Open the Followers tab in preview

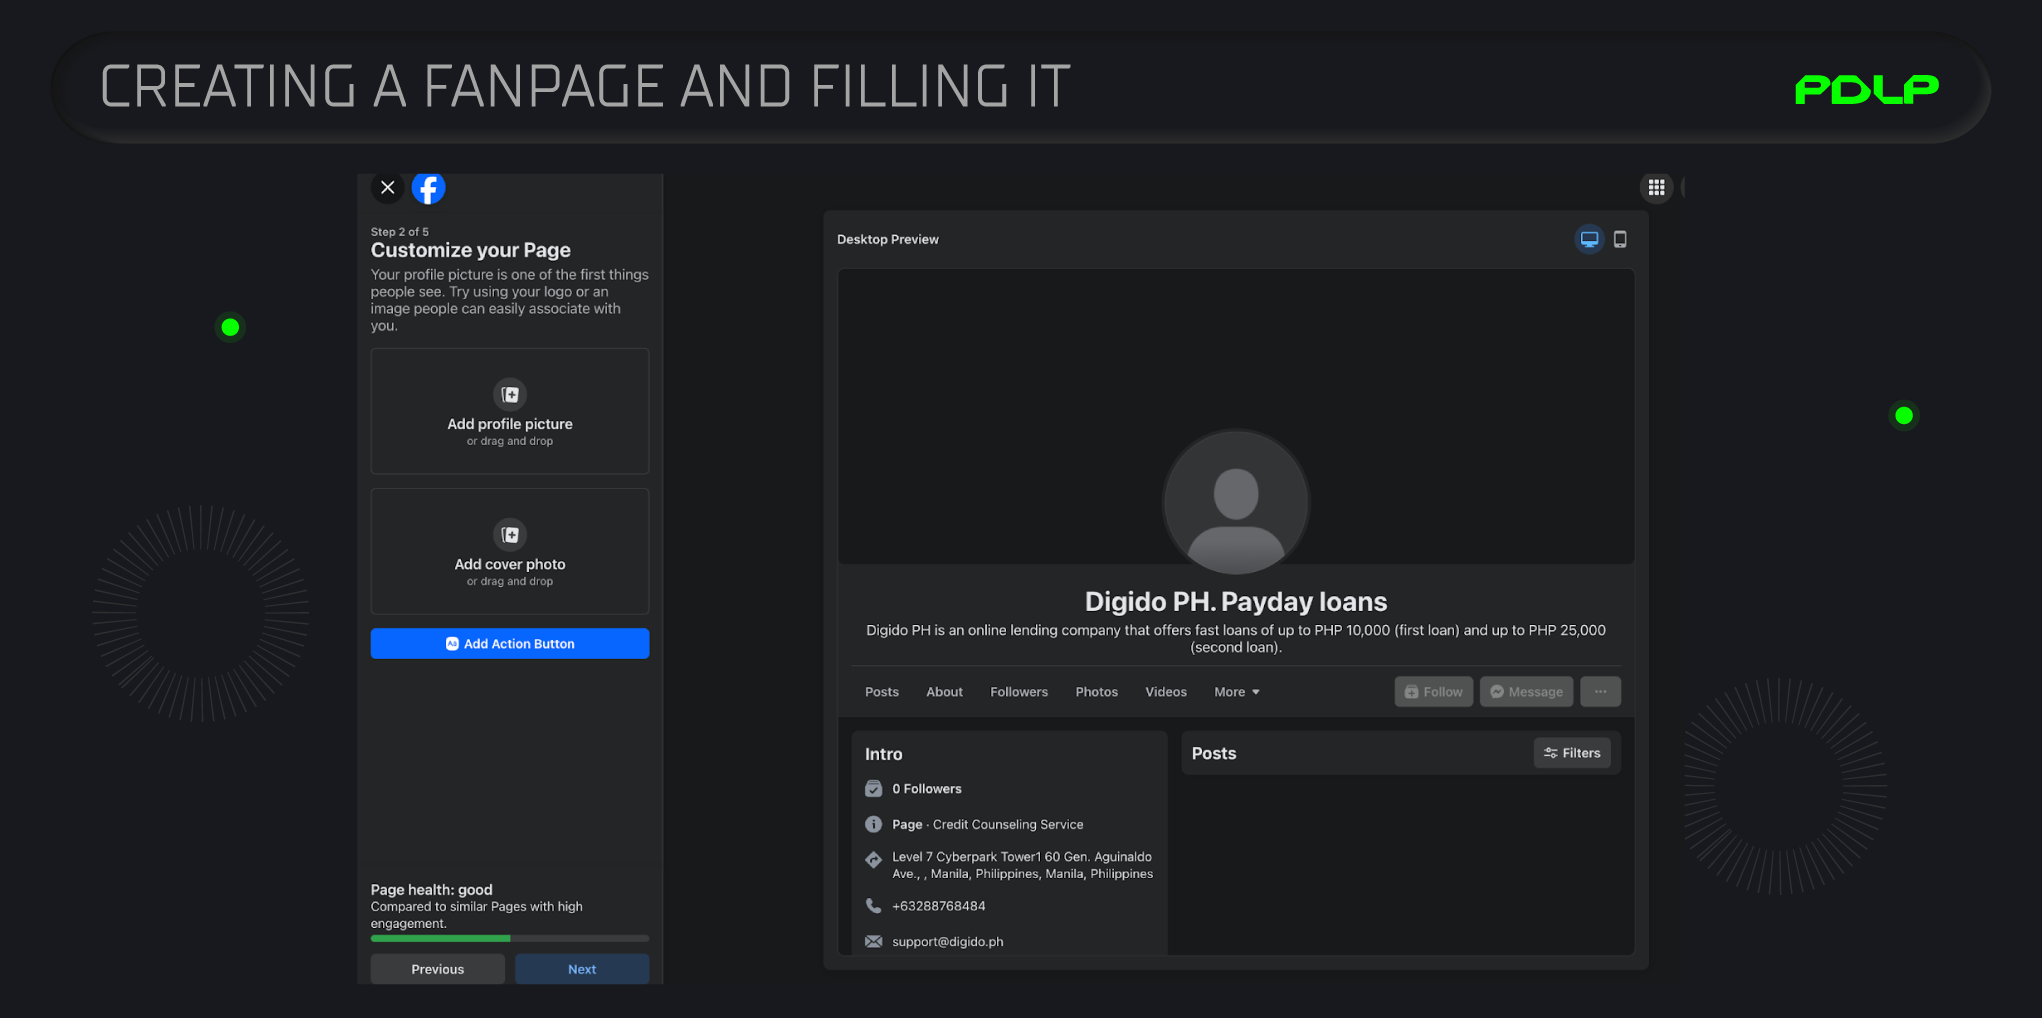pos(1019,692)
